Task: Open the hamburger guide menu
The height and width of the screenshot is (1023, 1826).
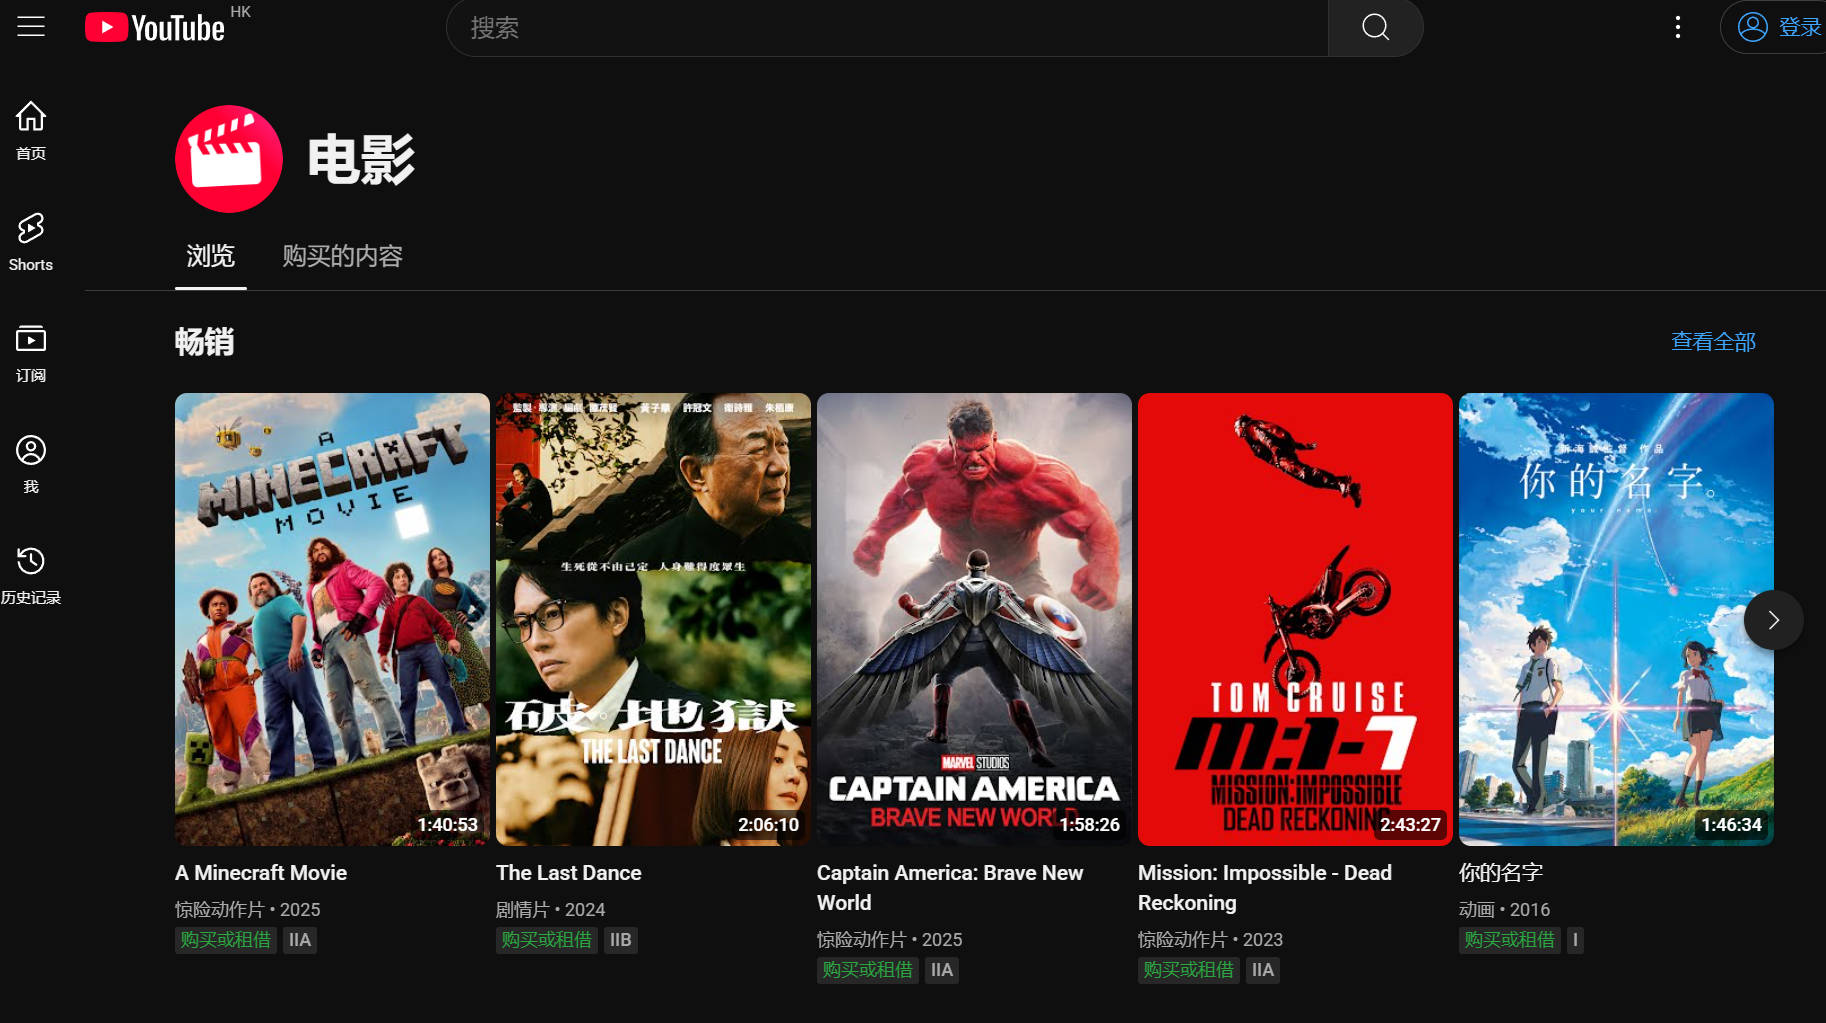Action: coord(31,27)
